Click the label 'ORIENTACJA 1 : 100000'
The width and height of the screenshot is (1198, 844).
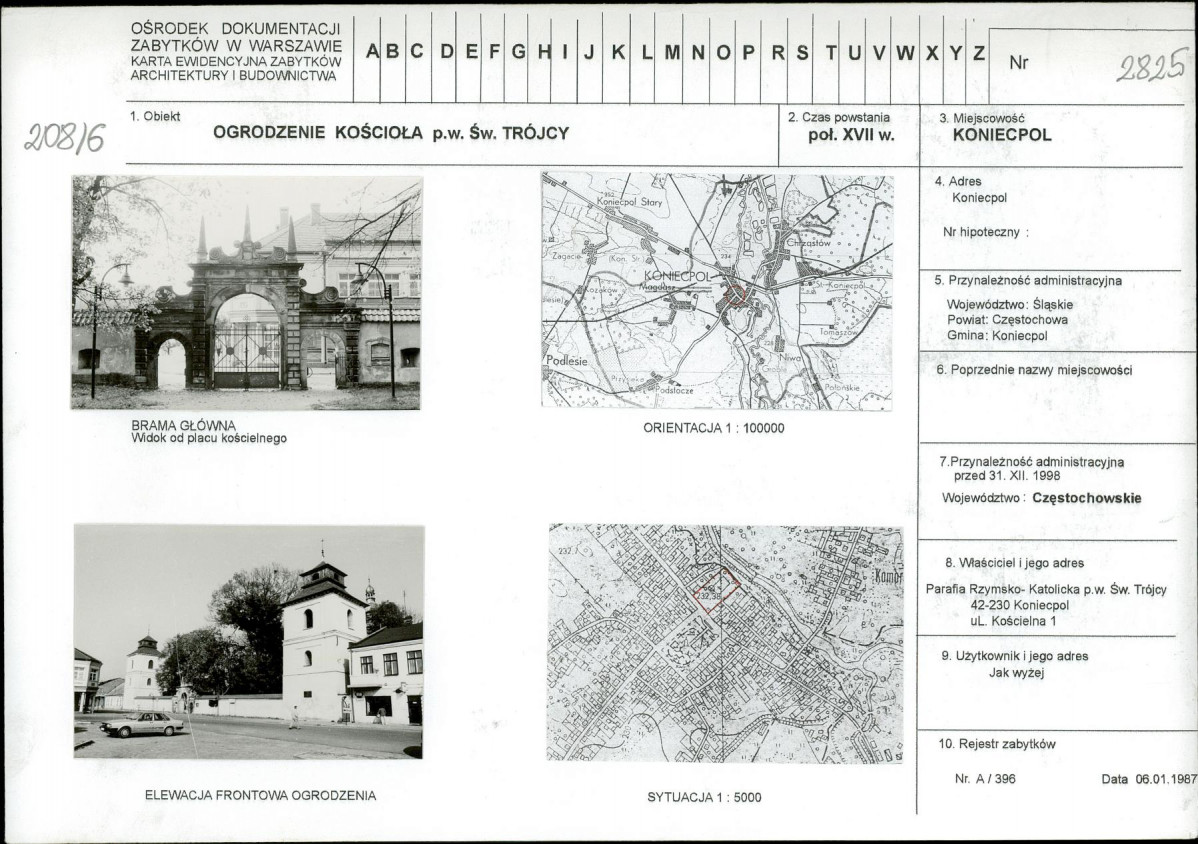coord(714,428)
